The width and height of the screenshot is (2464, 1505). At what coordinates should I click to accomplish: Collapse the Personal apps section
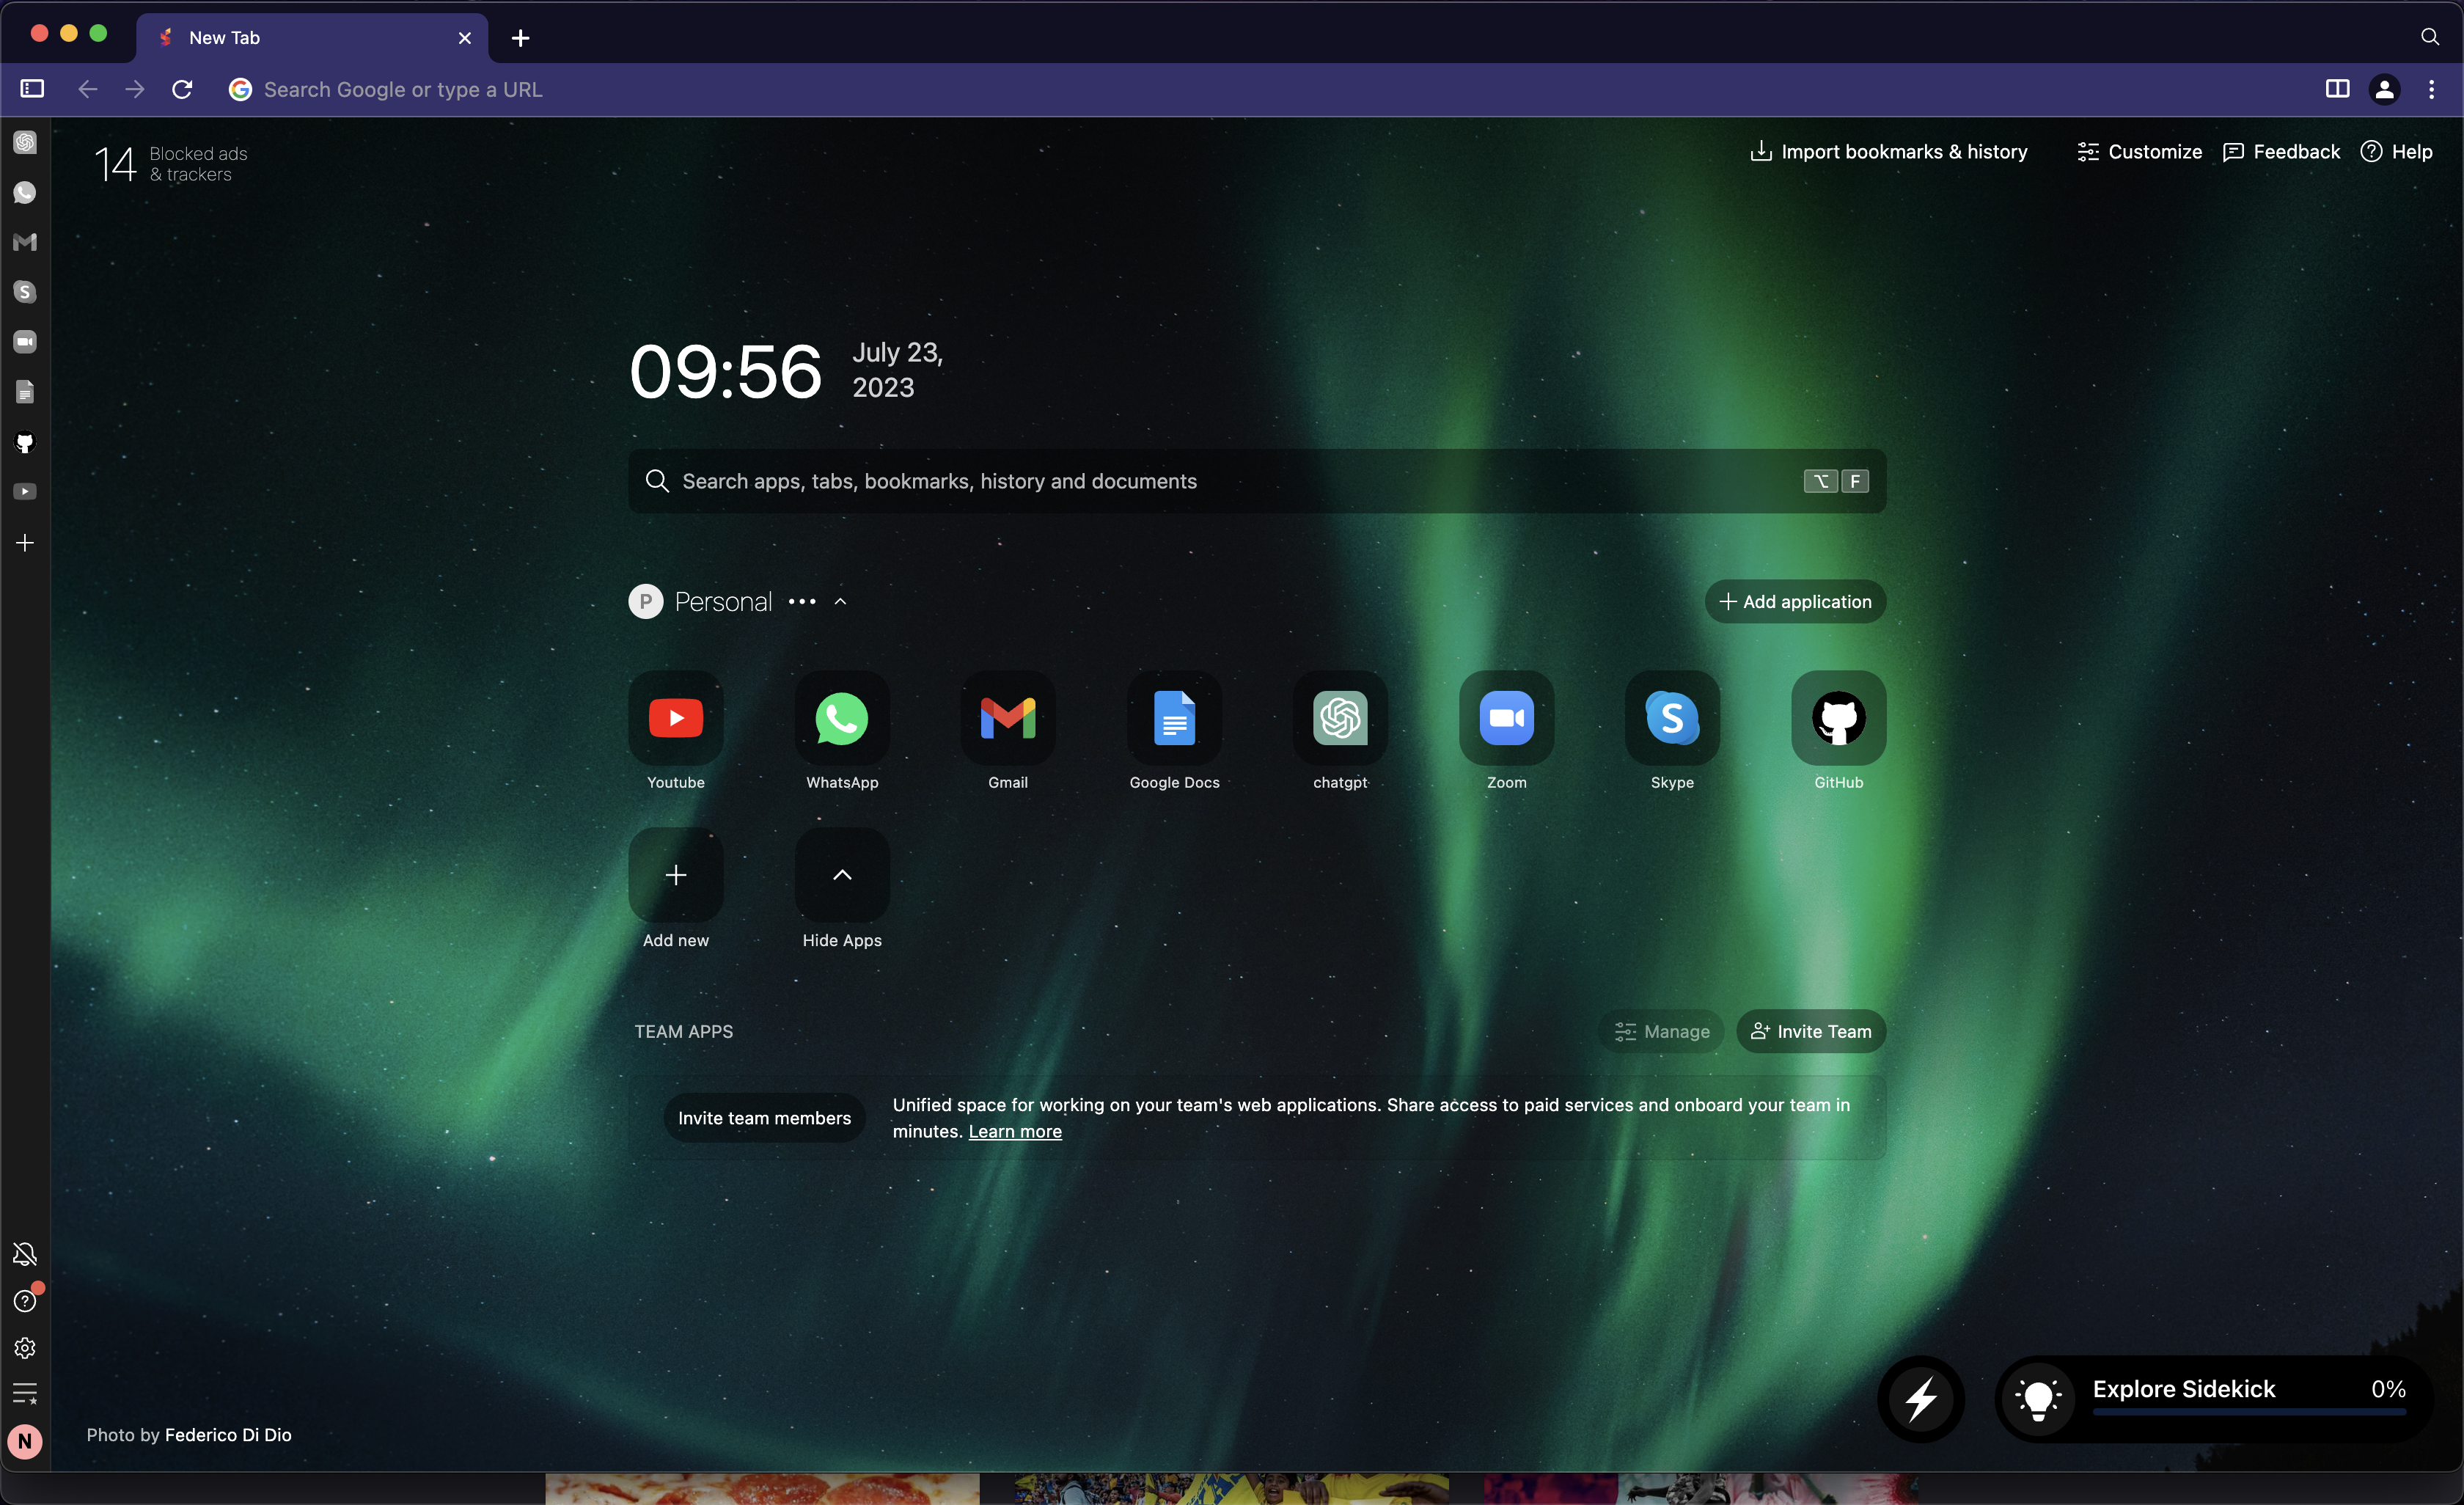[x=841, y=600]
